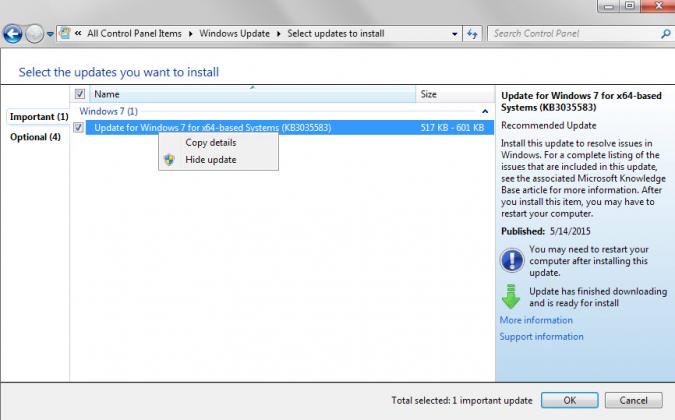Open the More information link
The height and width of the screenshot is (420, 675).
pos(536,320)
